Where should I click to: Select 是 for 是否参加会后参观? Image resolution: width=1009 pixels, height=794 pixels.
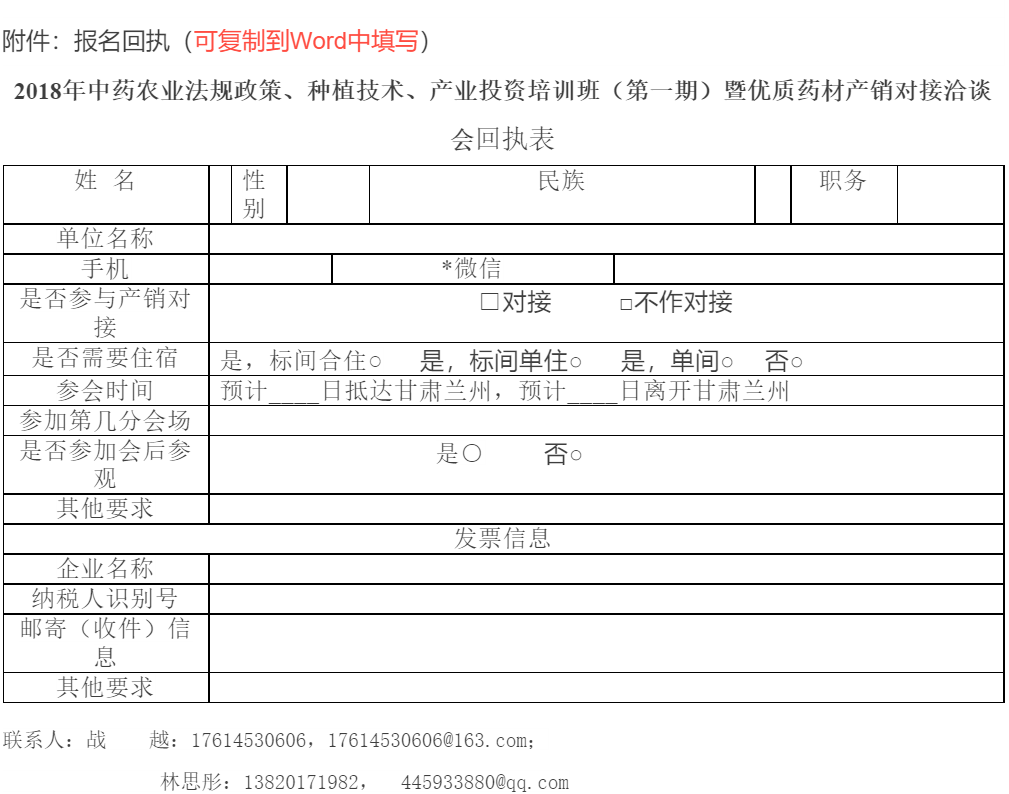click(472, 455)
